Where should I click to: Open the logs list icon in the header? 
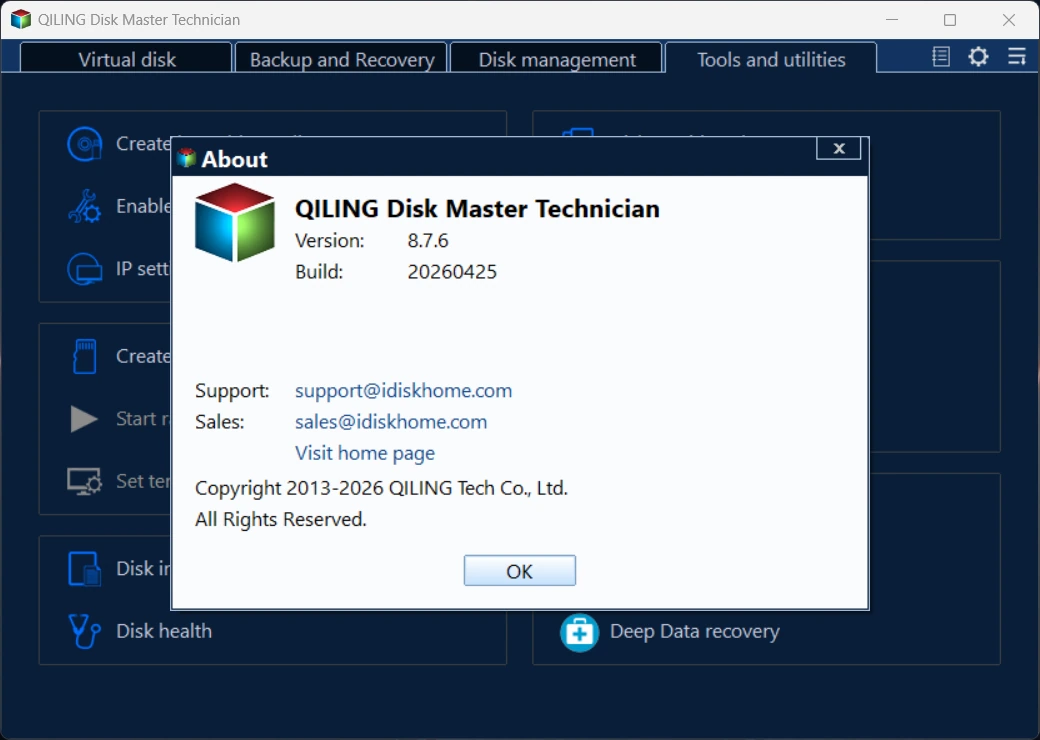(x=941, y=57)
